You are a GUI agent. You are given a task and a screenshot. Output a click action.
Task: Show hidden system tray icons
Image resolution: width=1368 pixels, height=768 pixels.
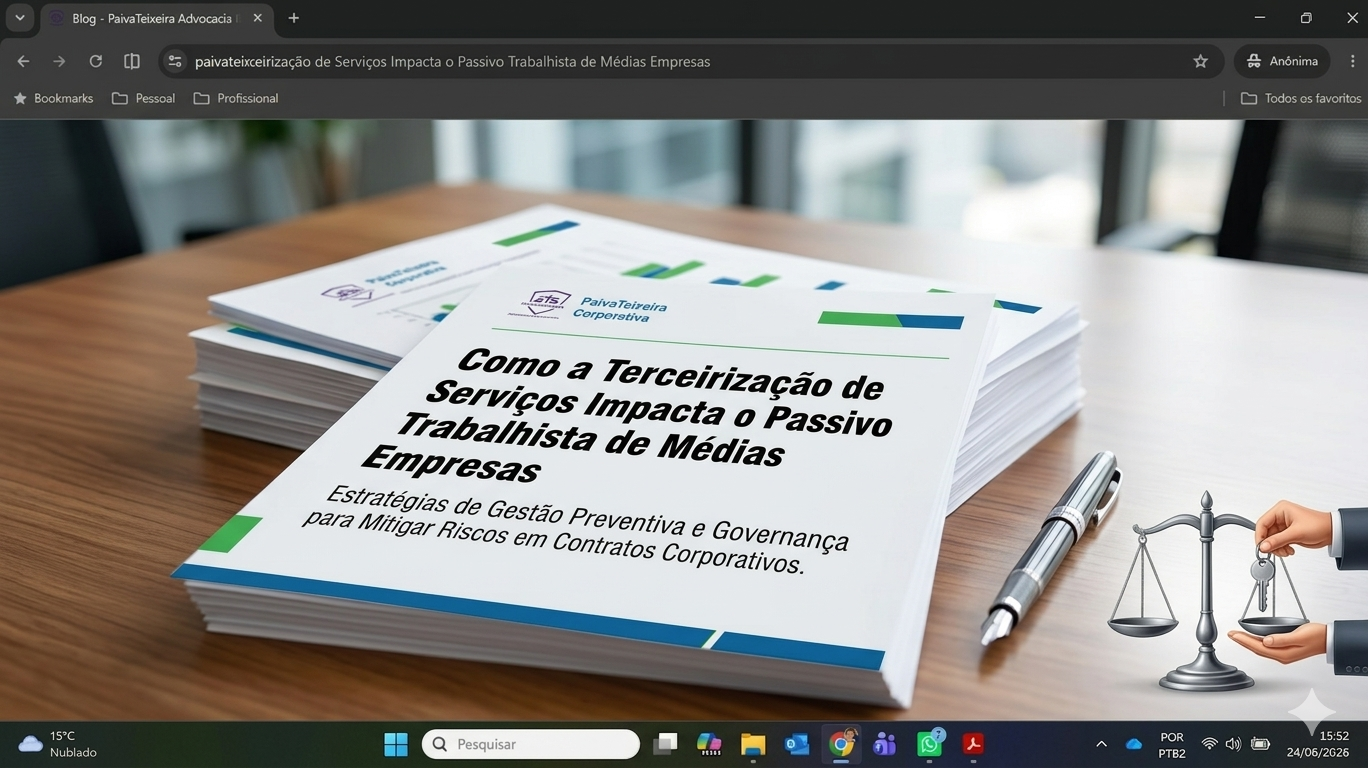1101,744
